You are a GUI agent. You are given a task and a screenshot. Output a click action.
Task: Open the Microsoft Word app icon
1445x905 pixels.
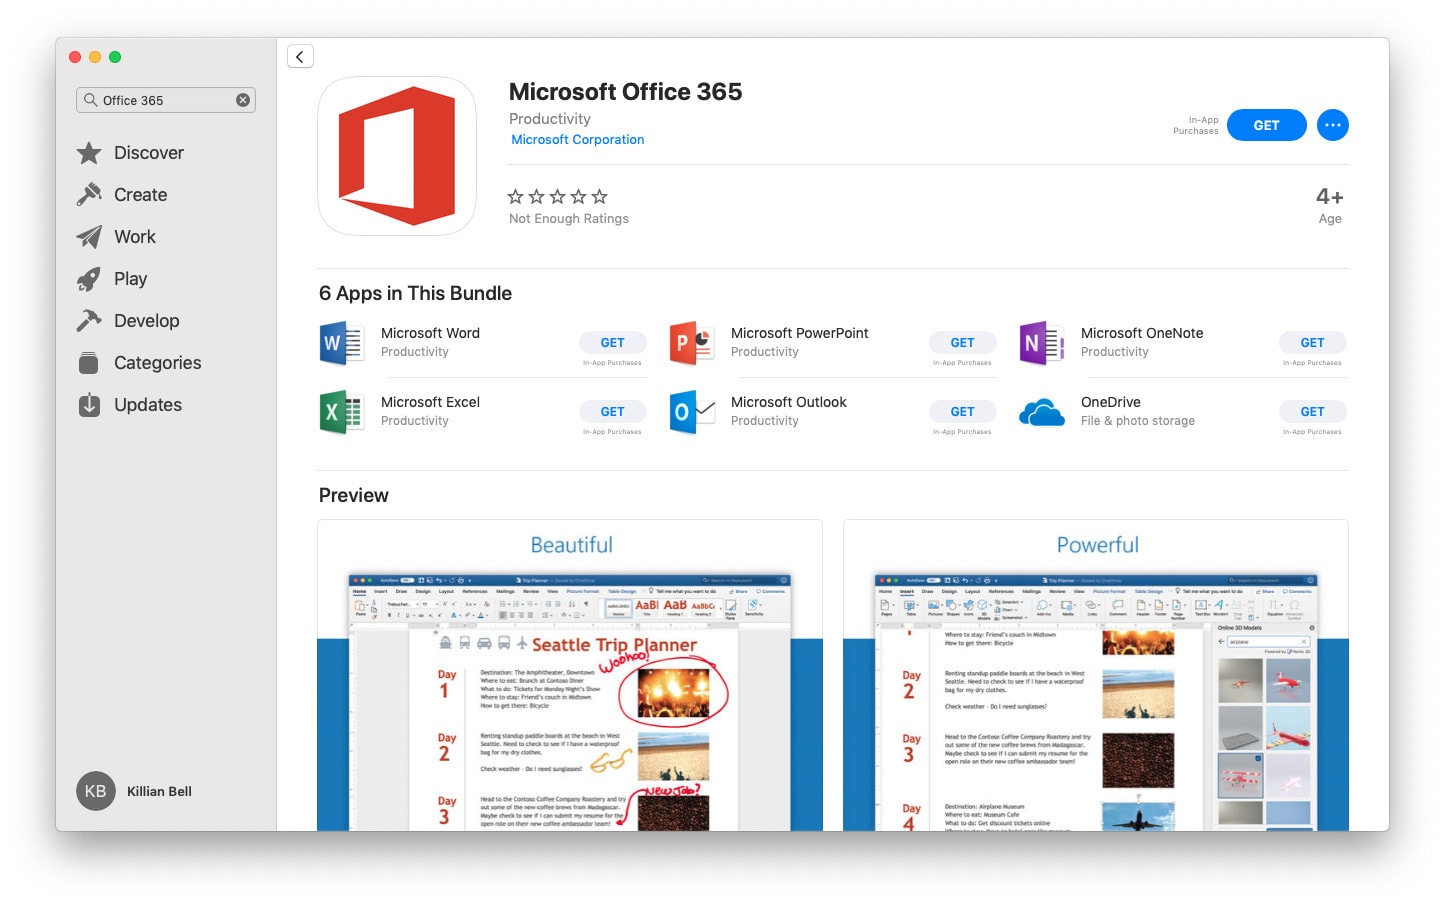tap(341, 343)
